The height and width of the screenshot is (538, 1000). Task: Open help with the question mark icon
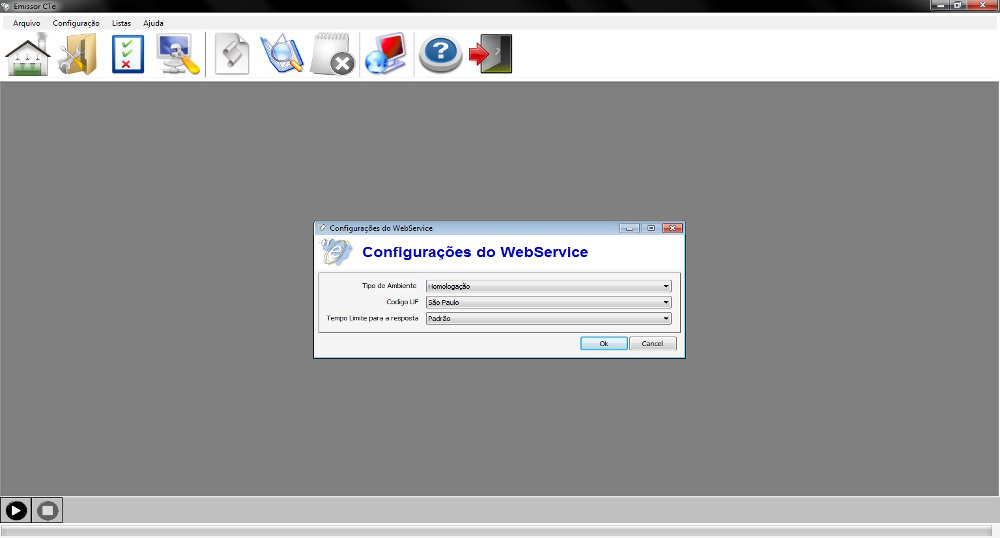[x=440, y=55]
